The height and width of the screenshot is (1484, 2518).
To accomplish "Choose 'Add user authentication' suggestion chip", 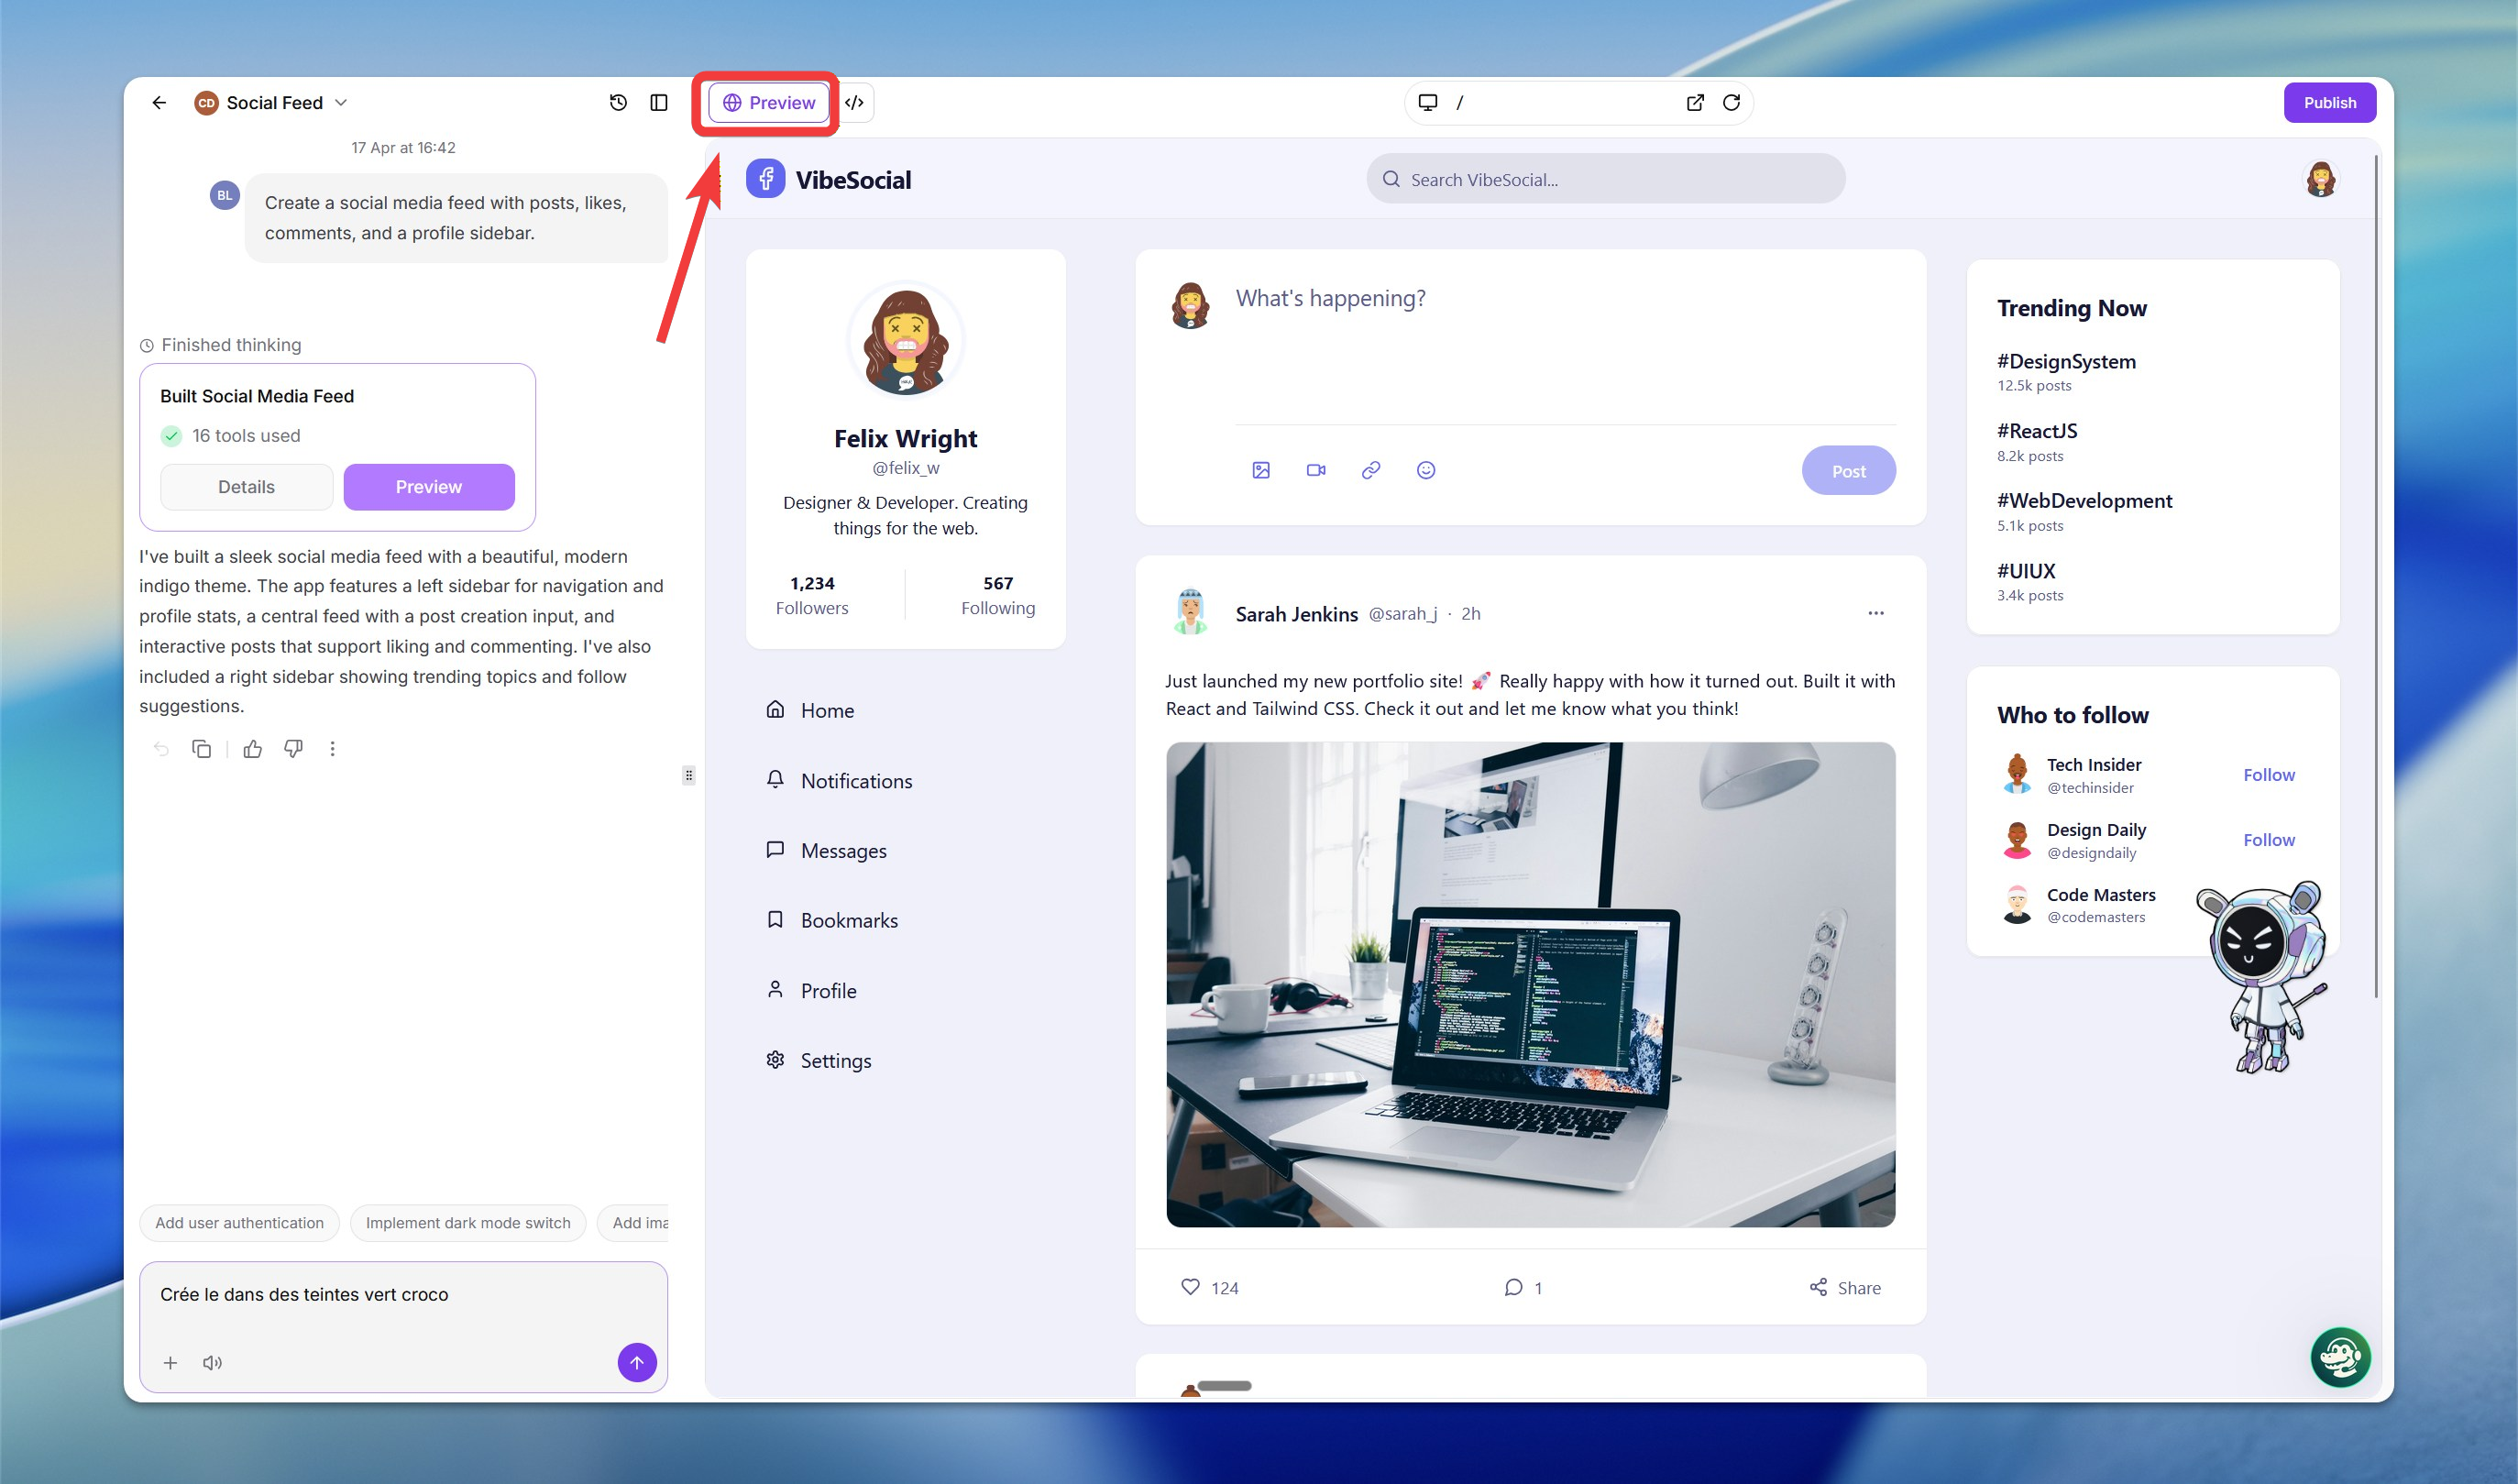I will [x=239, y=1223].
